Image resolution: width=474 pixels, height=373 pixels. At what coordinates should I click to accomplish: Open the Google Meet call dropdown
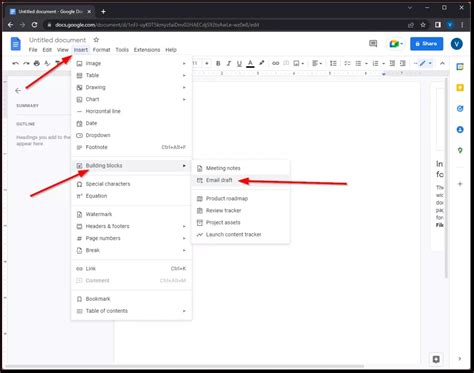tap(396, 44)
